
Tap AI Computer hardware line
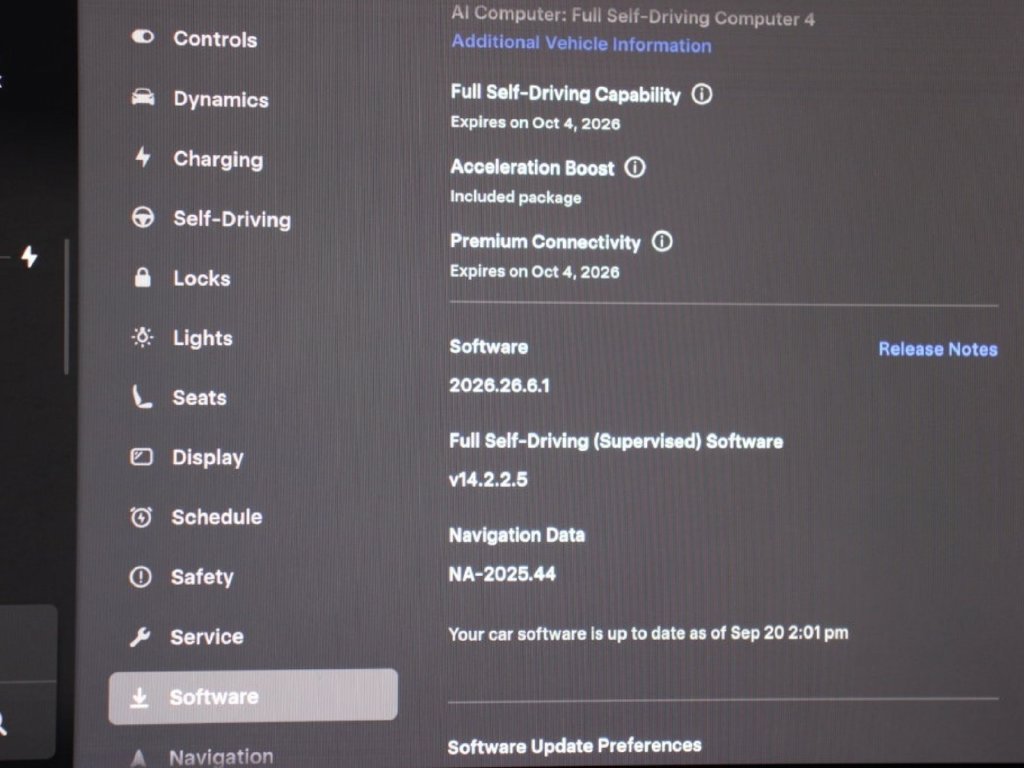(x=633, y=16)
